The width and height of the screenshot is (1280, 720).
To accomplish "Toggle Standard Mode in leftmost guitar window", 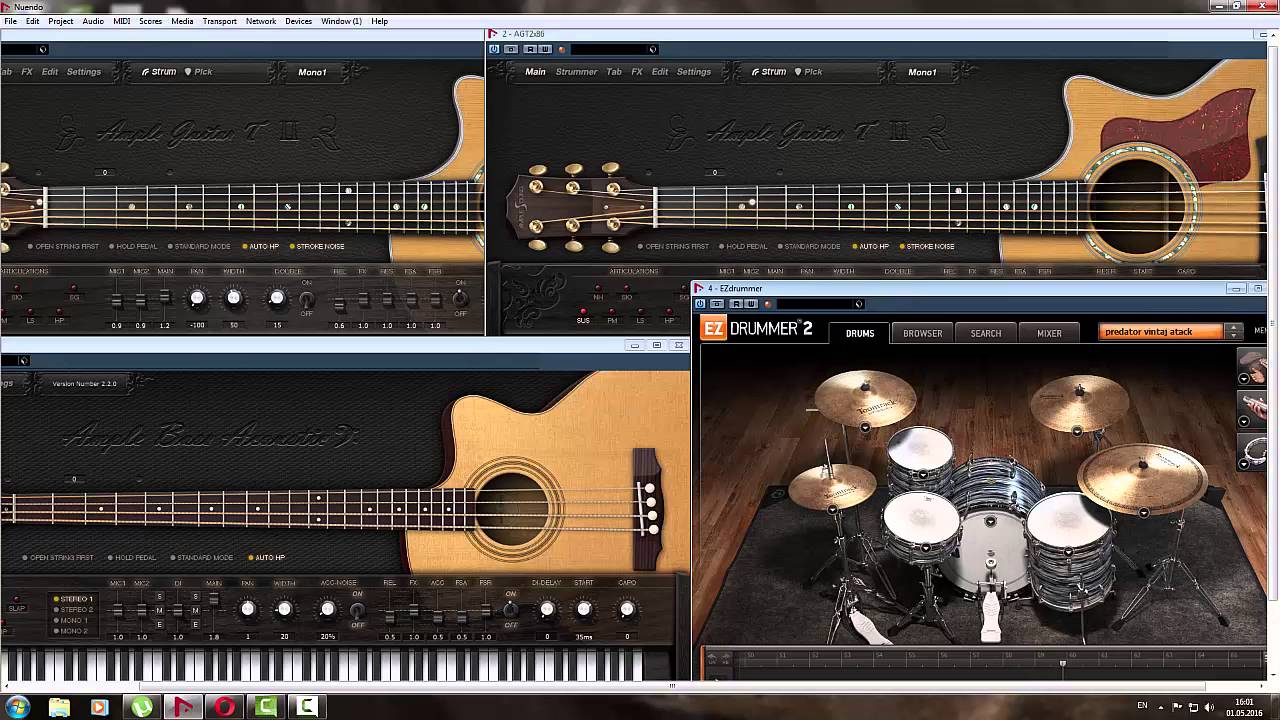I will pos(198,246).
